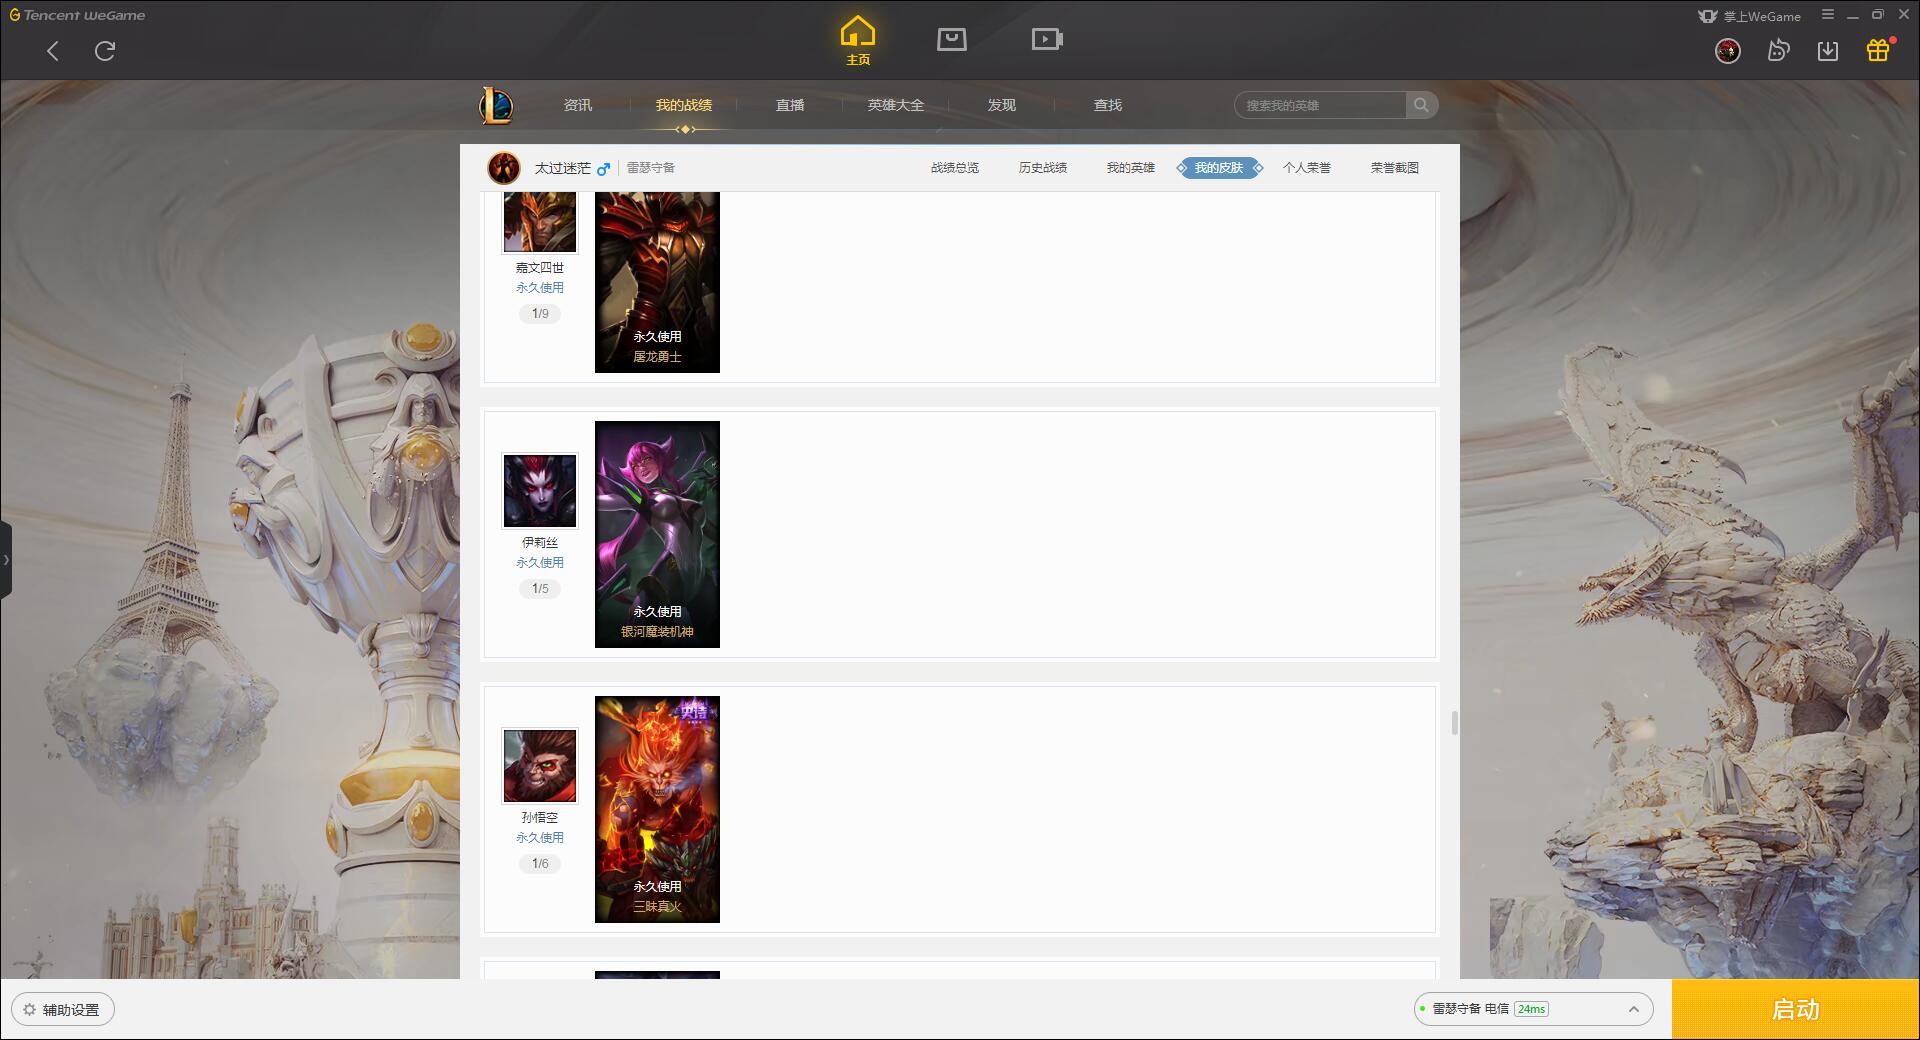Expand the left side panel handle

(x=6, y=559)
